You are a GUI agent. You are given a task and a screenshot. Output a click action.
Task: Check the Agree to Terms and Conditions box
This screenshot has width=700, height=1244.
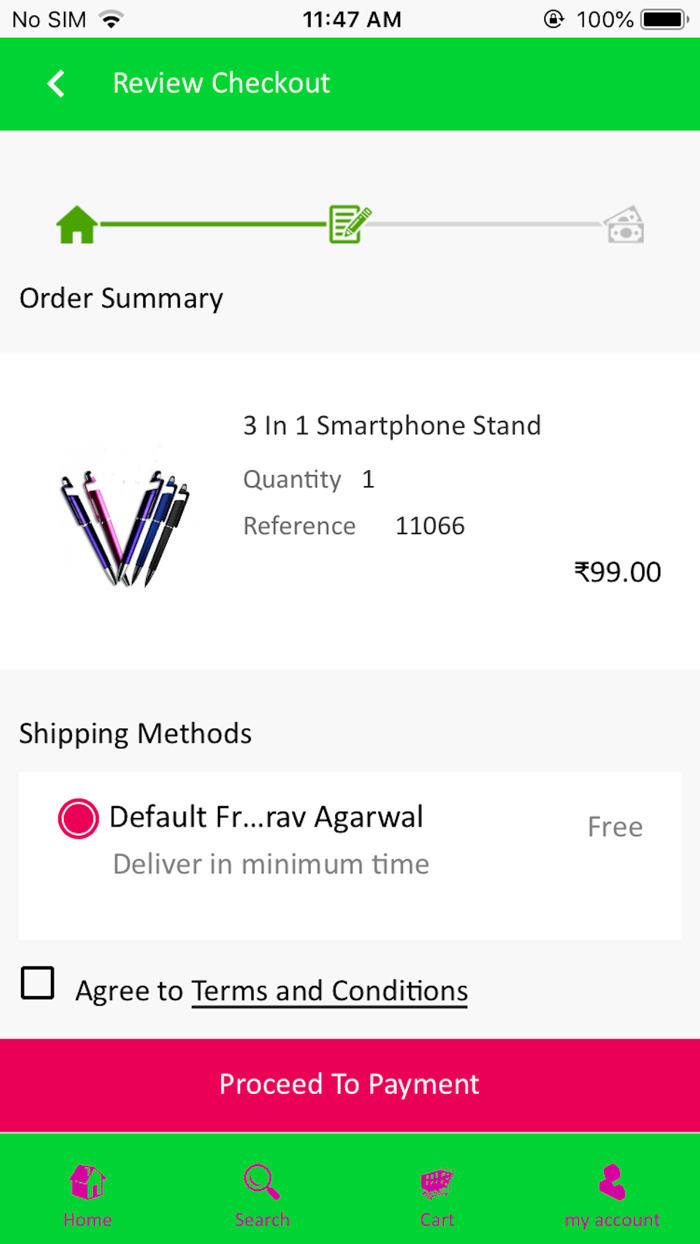37,983
